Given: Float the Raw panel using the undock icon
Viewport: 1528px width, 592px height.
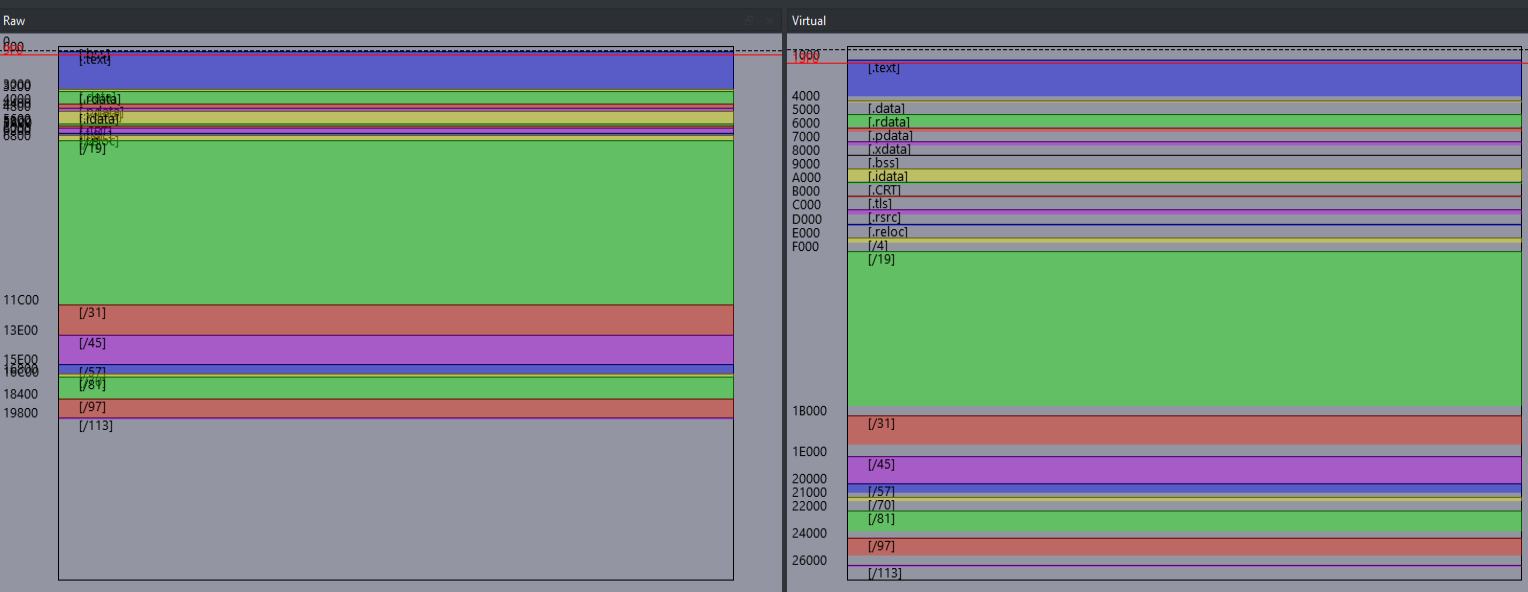Looking at the screenshot, I should point(751,21).
